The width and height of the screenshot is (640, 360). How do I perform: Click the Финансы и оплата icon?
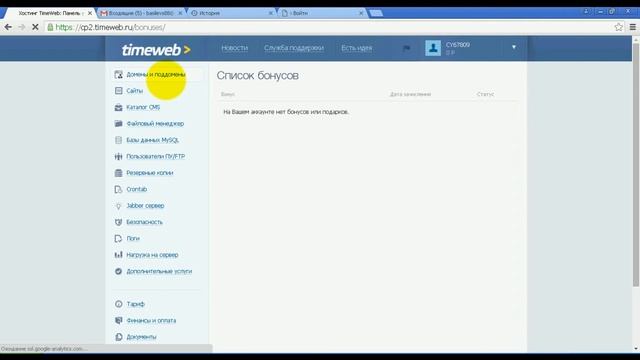[118, 320]
